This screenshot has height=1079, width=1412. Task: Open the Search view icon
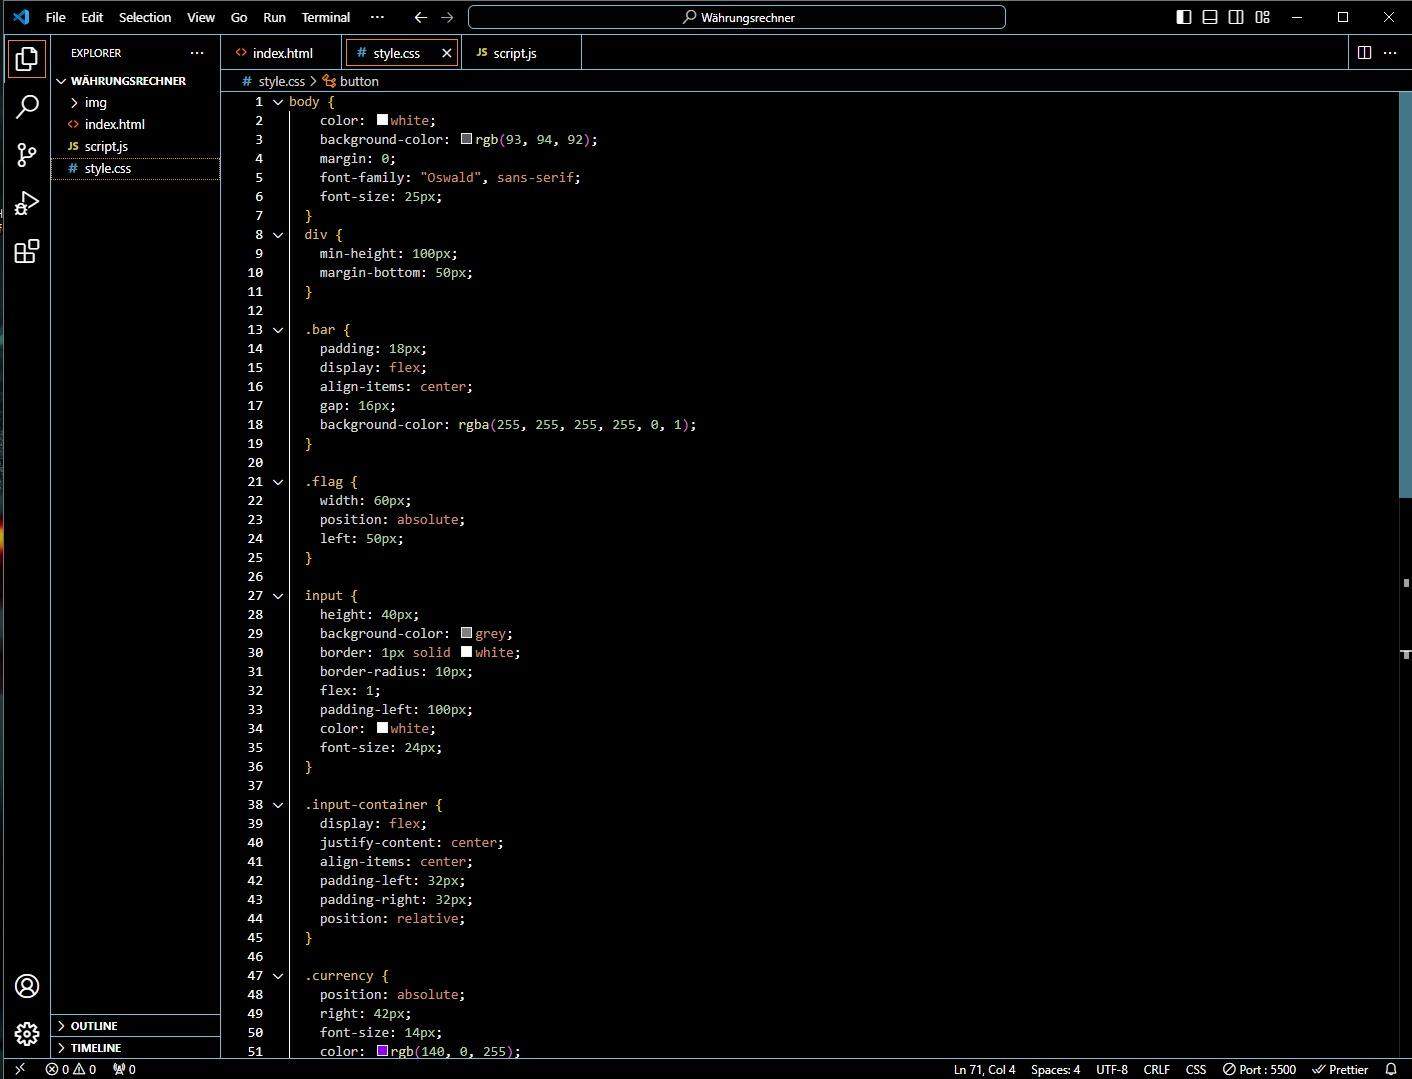coord(27,106)
